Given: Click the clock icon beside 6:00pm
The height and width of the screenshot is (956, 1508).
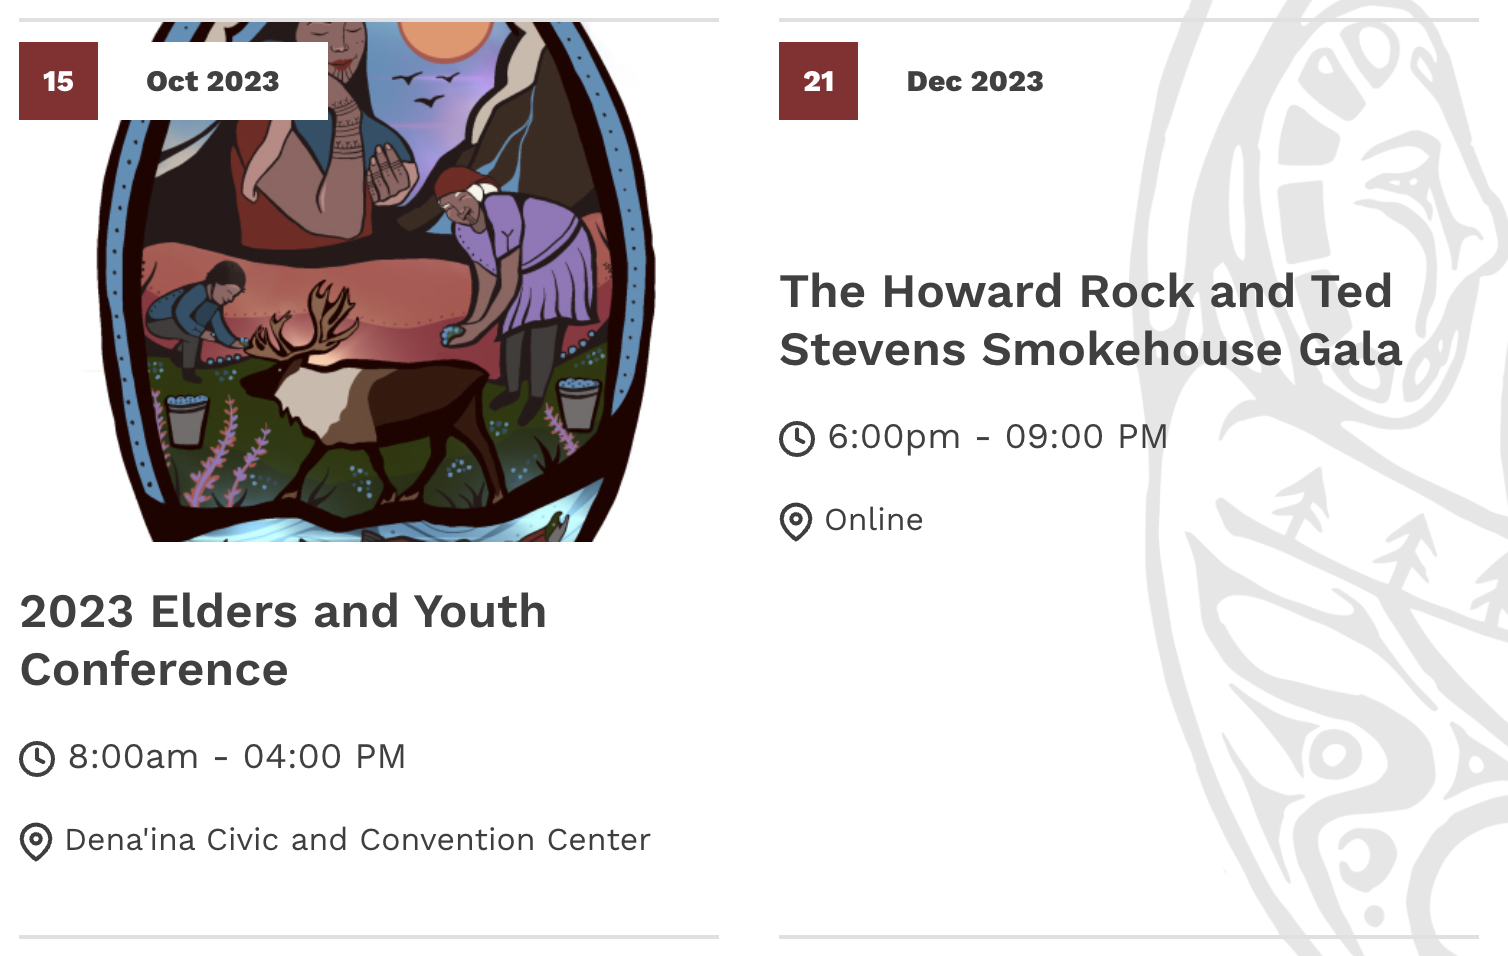Looking at the screenshot, I should 797,439.
